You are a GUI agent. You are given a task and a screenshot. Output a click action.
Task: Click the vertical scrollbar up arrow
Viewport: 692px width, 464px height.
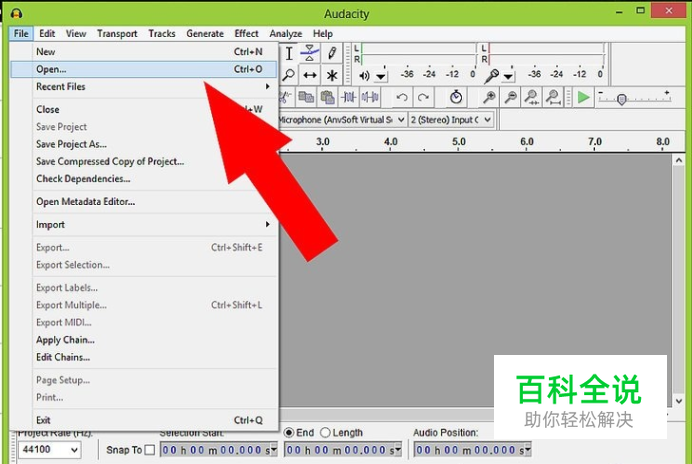tap(679, 161)
